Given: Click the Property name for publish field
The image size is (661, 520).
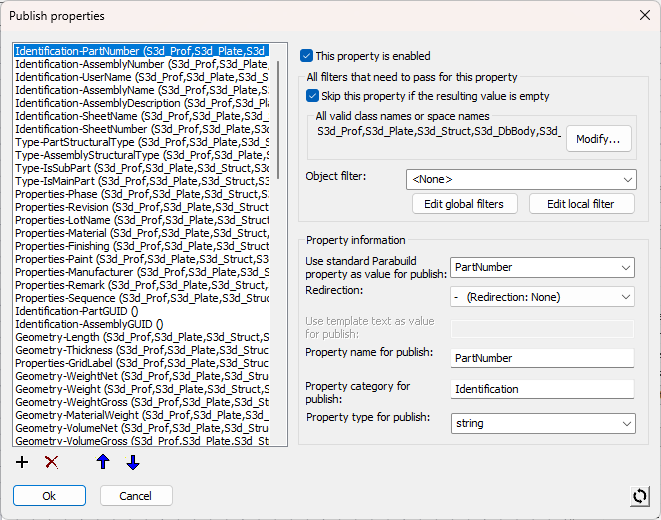Looking at the screenshot, I should tap(542, 358).
